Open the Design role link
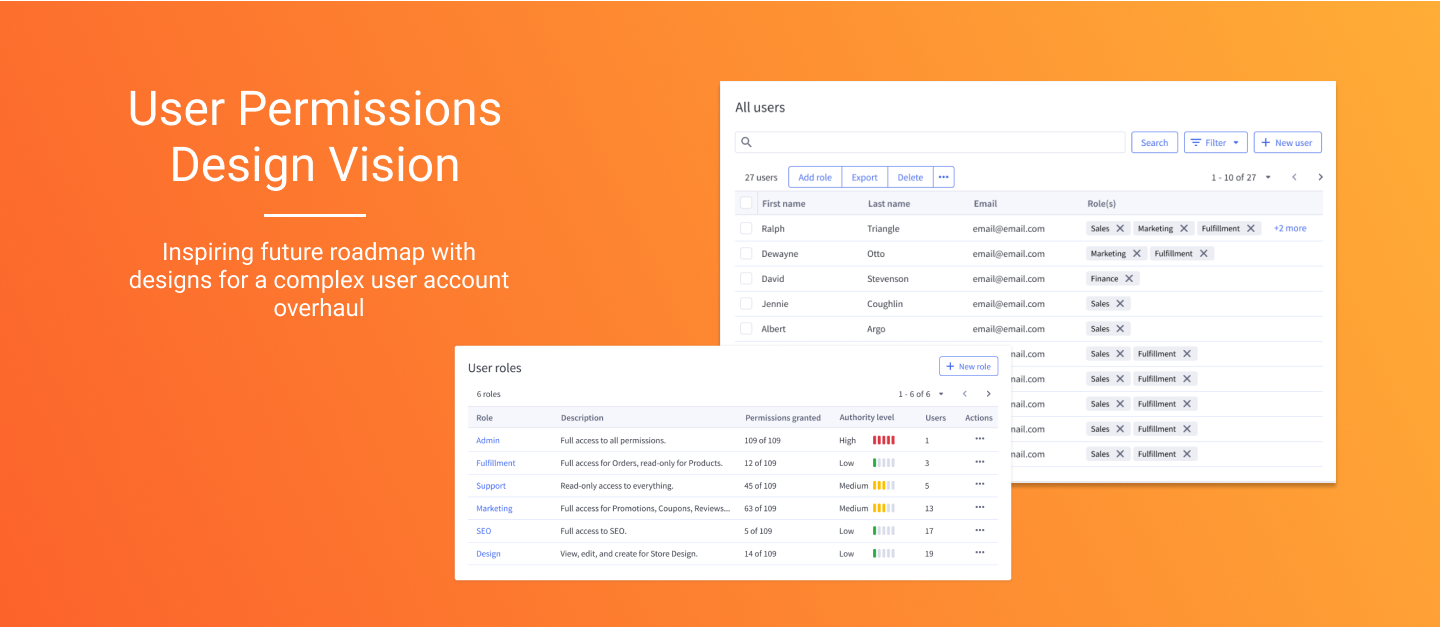 (488, 554)
